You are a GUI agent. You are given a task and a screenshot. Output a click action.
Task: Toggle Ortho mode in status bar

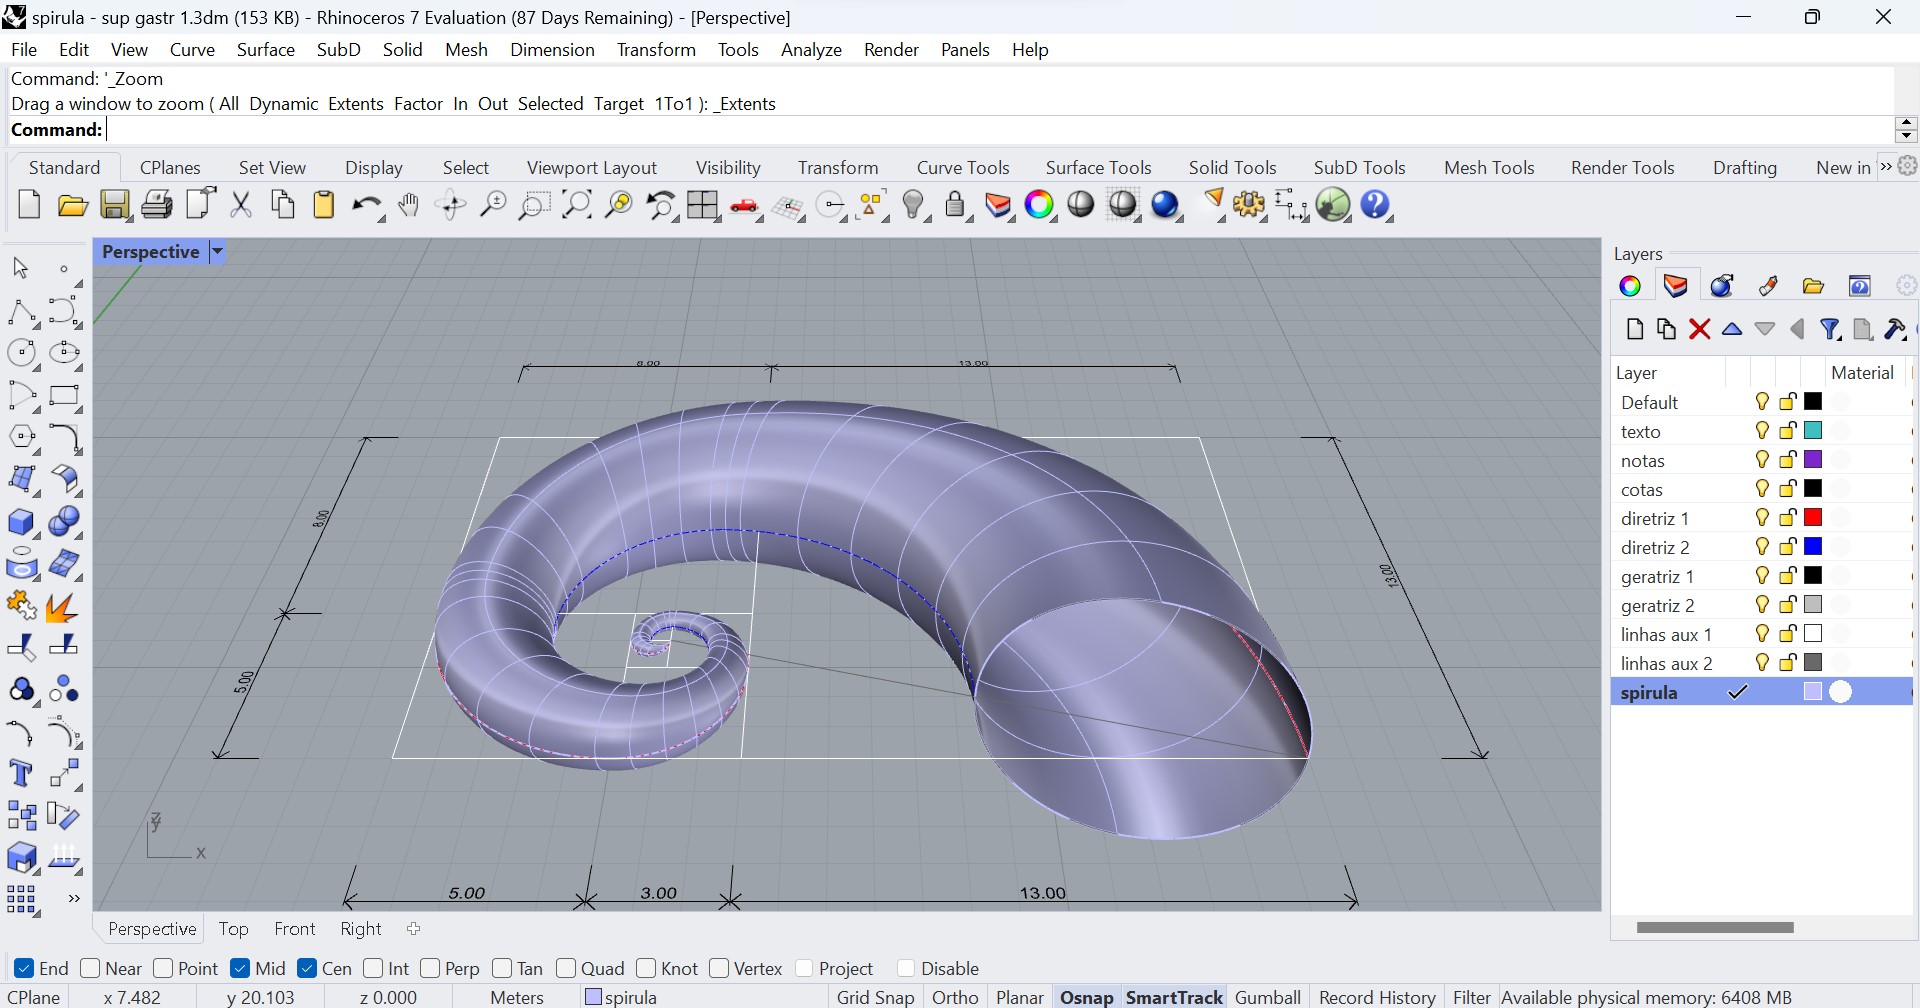(x=955, y=997)
